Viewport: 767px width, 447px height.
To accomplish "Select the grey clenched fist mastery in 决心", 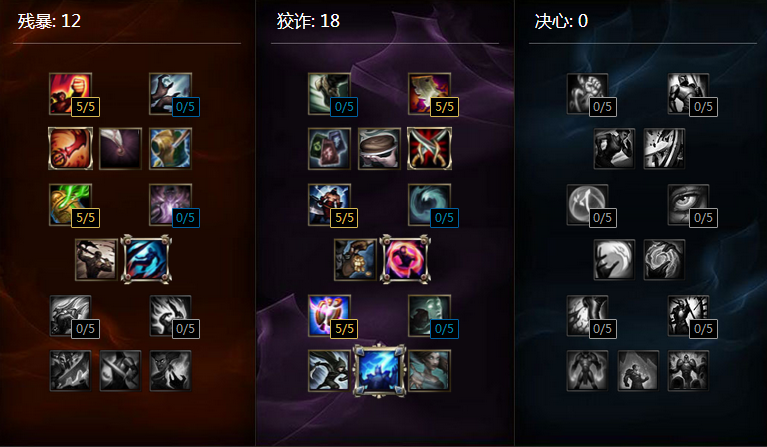I will pyautogui.click(x=587, y=94).
